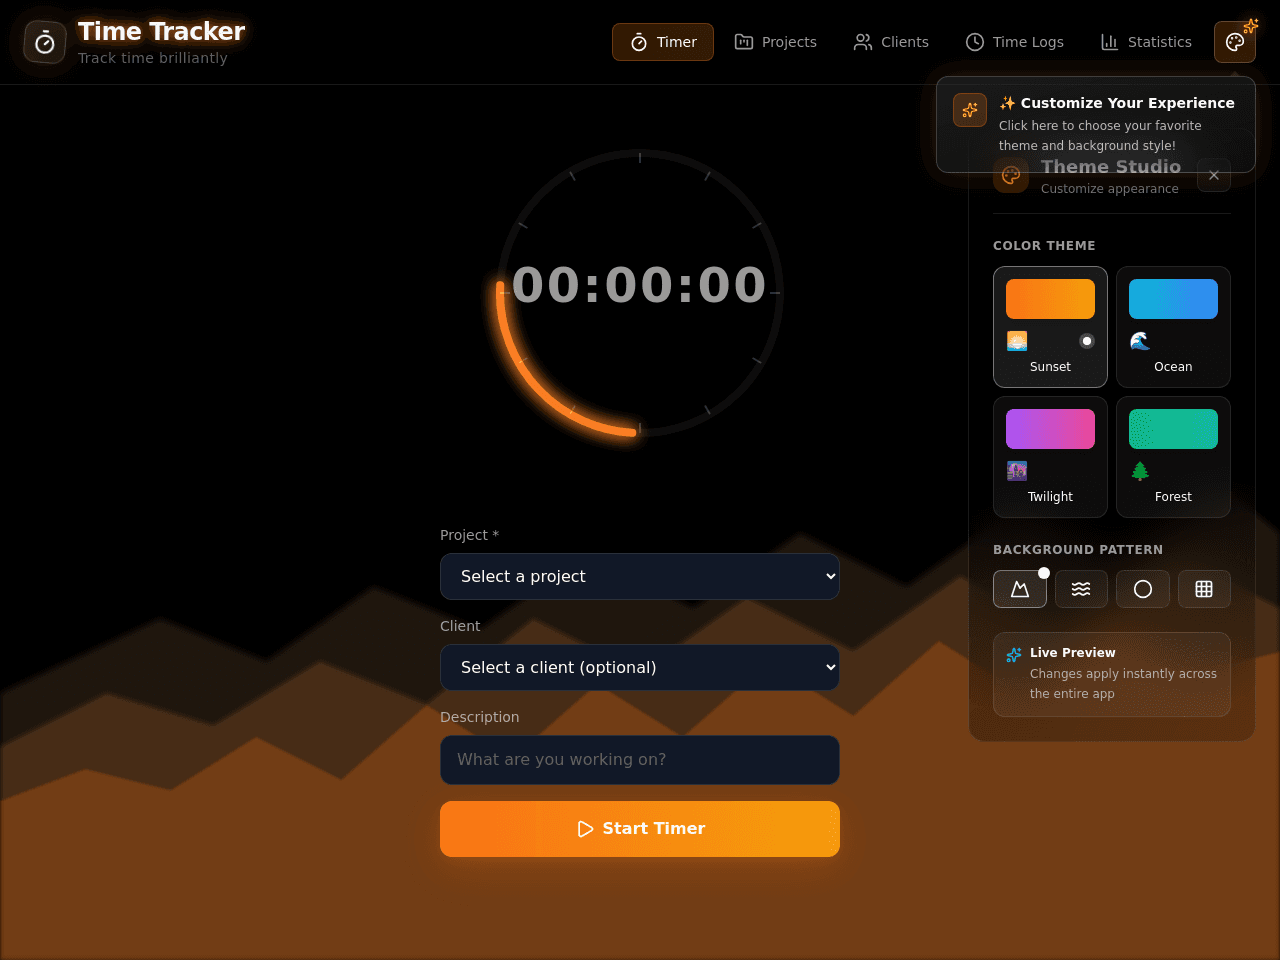Click the Time Tracker title text
The width and height of the screenshot is (1280, 960).
(162, 32)
